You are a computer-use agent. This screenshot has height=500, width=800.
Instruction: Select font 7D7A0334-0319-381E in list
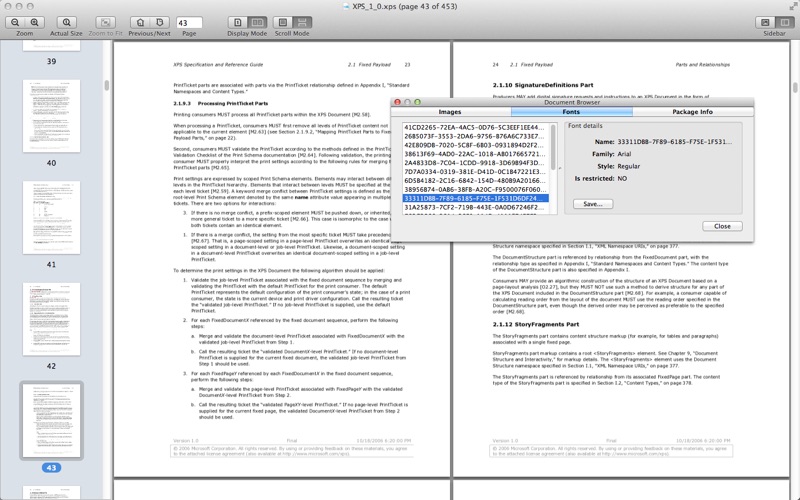[x=476, y=172]
